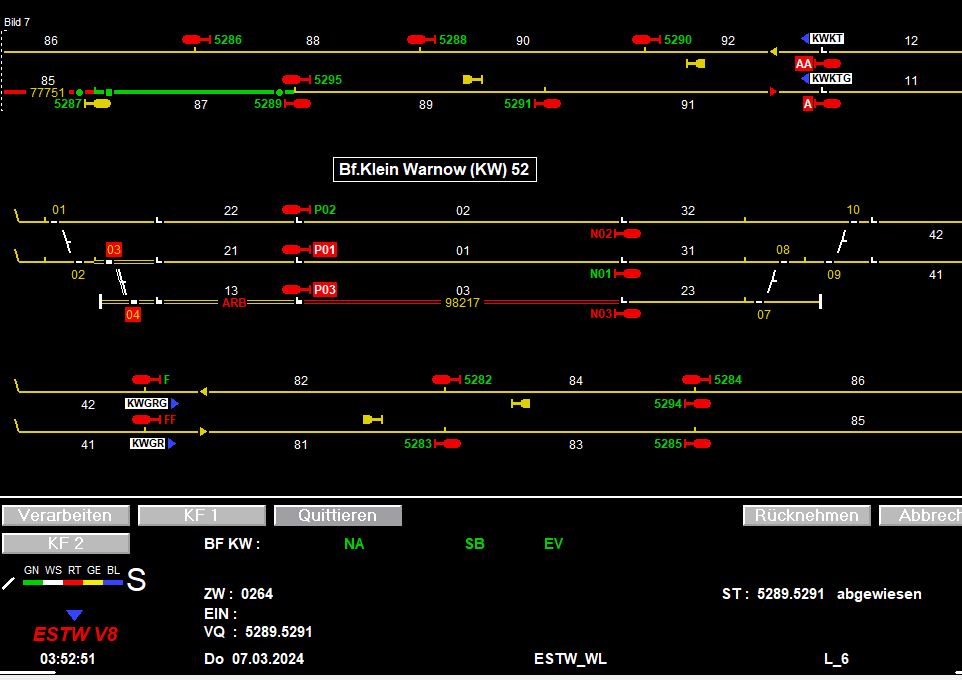Select signal 5287 yellow icon

(98, 104)
